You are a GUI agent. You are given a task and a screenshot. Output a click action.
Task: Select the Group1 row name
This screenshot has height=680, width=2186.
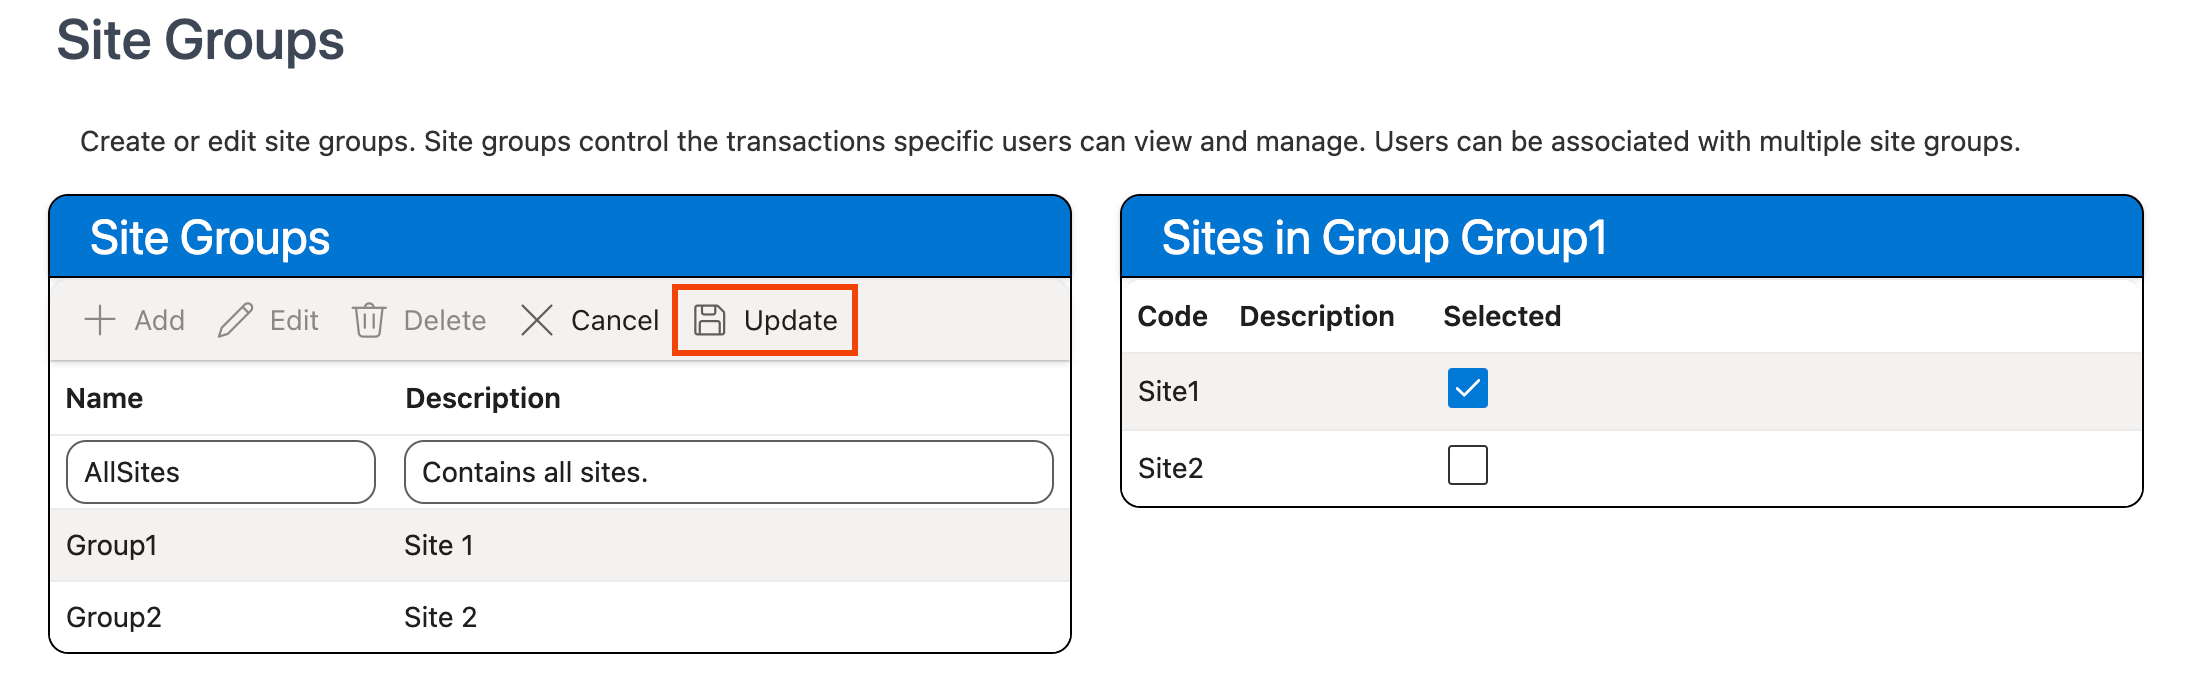112,545
